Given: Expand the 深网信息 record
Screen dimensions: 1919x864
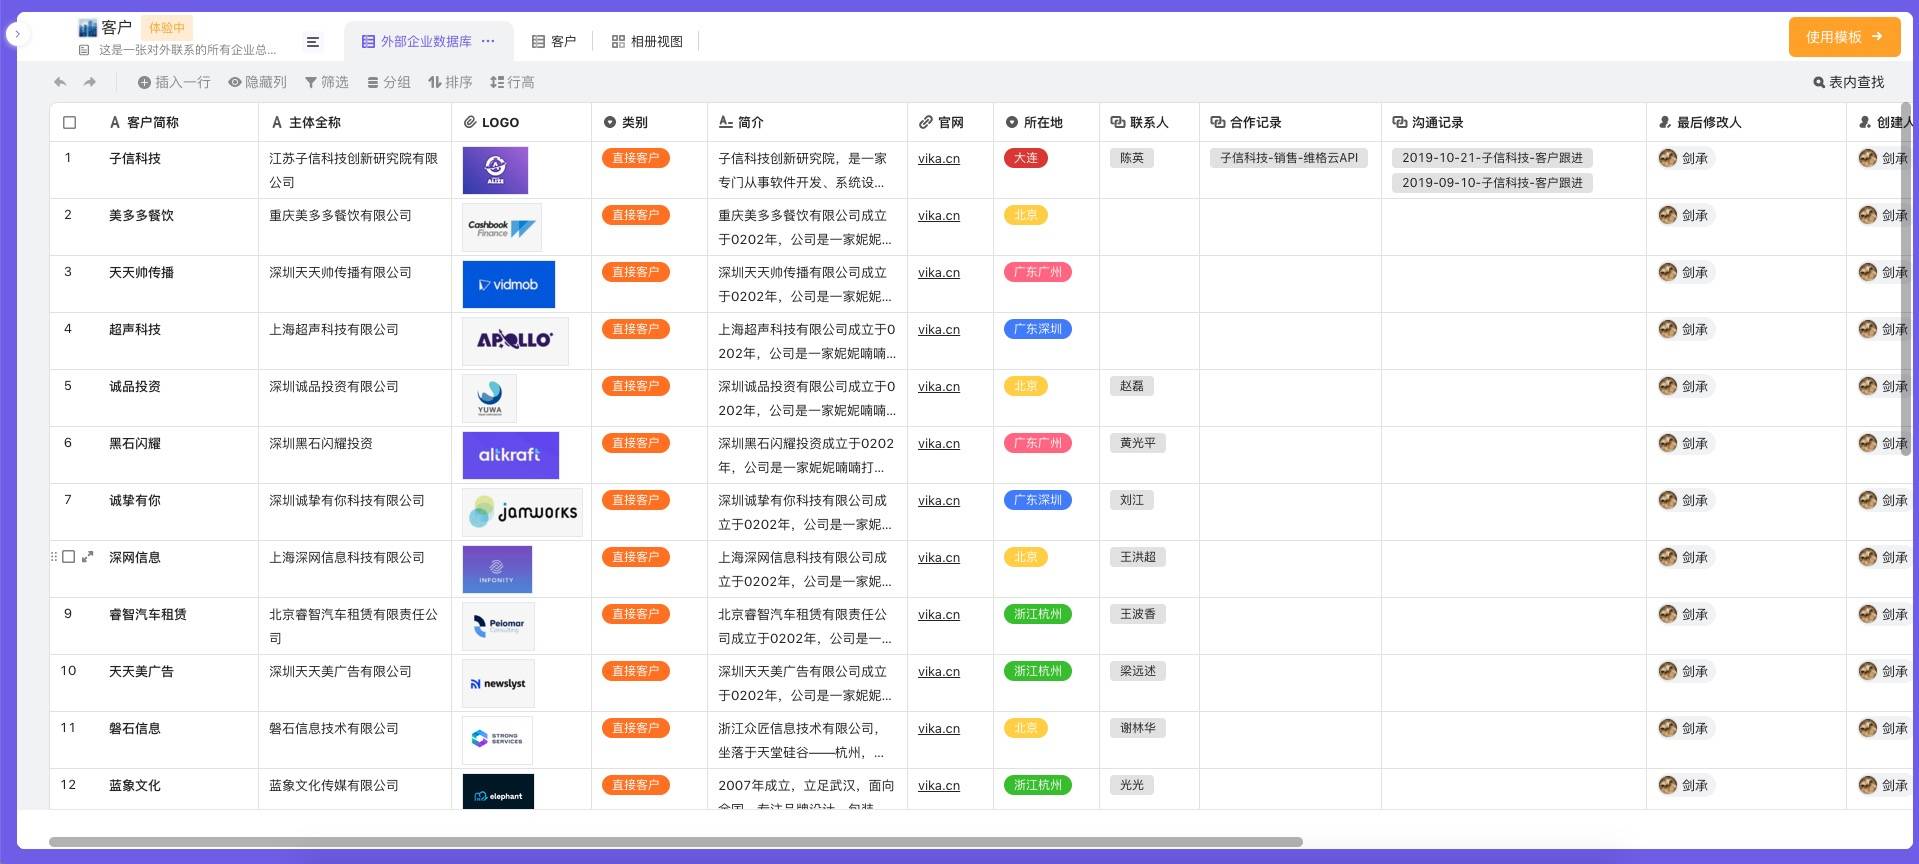Looking at the screenshot, I should pos(88,557).
